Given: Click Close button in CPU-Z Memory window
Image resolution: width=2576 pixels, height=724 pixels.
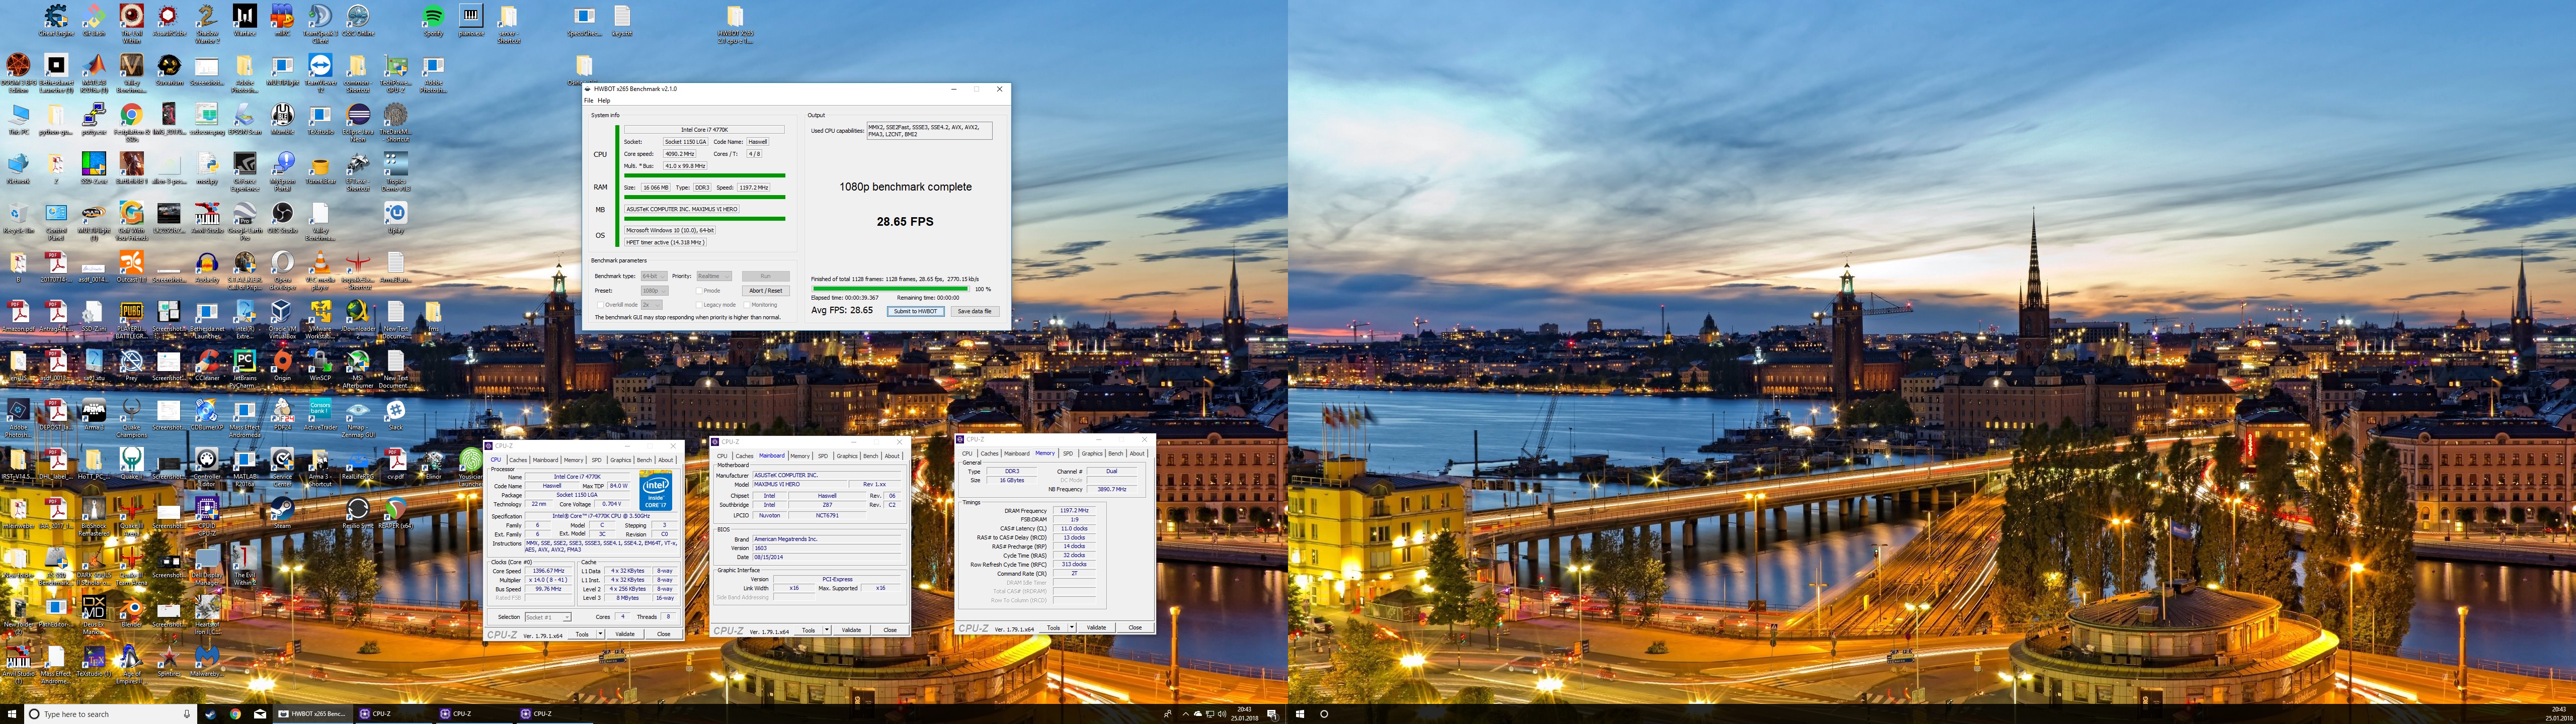Looking at the screenshot, I should coord(1135,628).
